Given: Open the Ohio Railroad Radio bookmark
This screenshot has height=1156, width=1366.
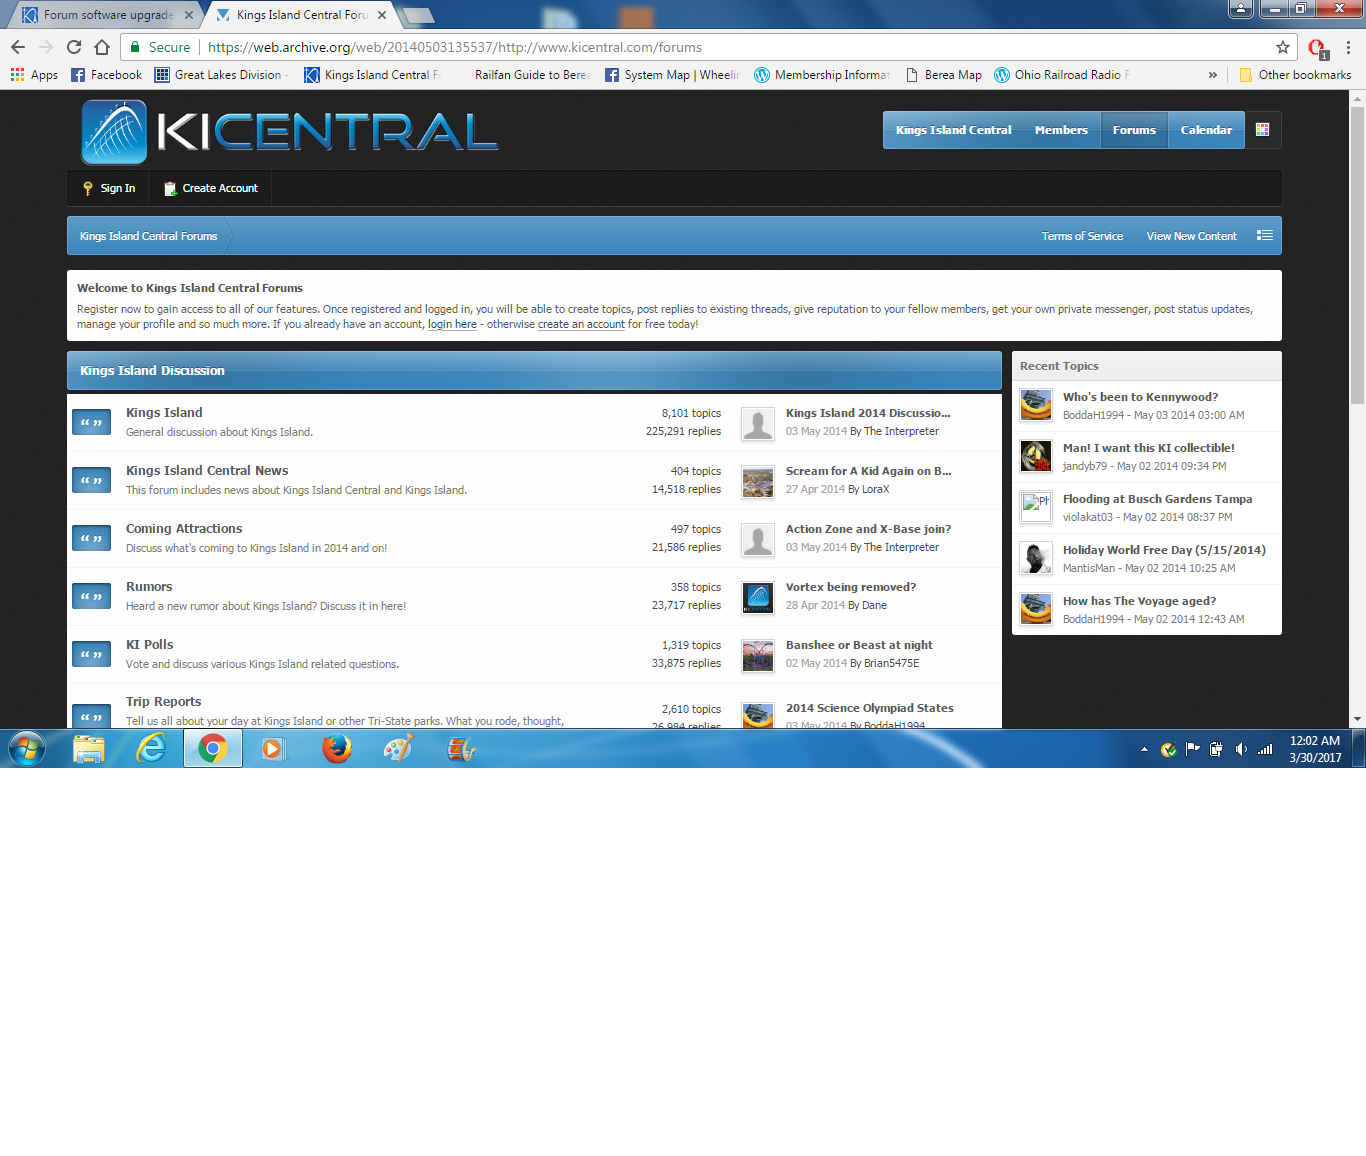Looking at the screenshot, I should click(1062, 75).
